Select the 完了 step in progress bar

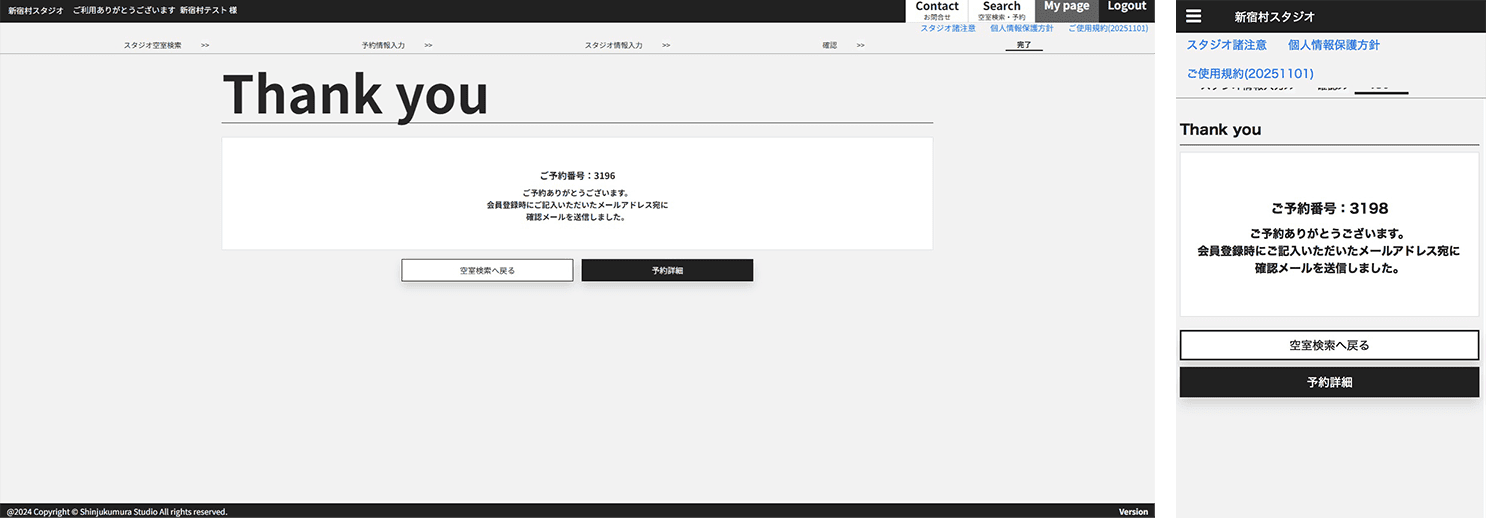point(1023,46)
